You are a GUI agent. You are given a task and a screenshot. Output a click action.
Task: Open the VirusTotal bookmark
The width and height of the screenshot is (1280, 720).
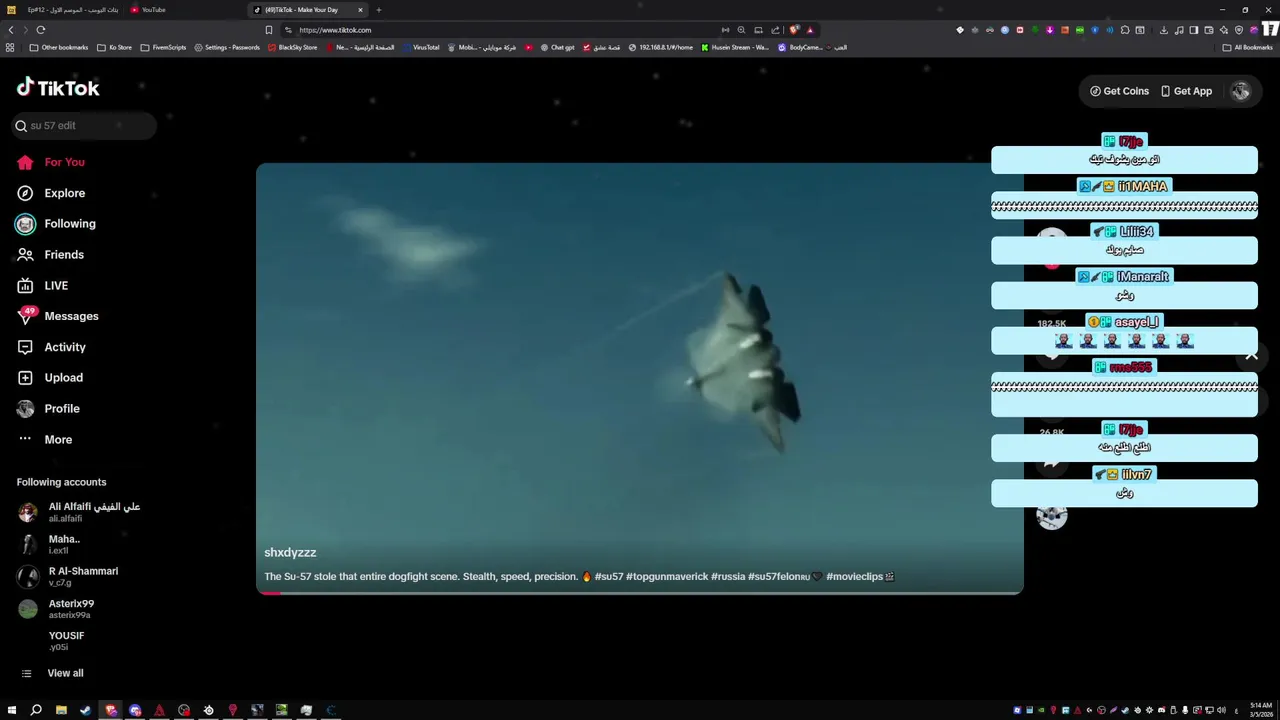coord(420,47)
